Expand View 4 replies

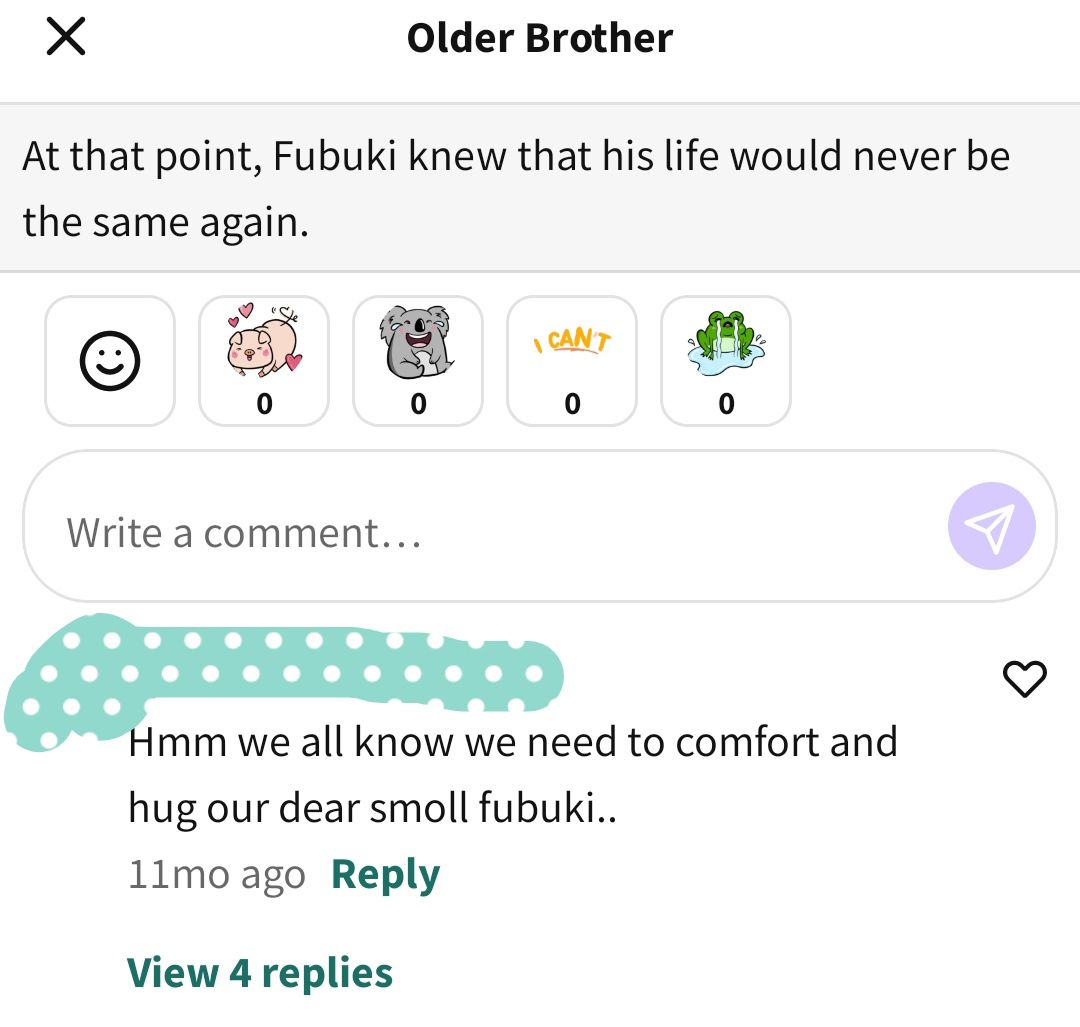(x=260, y=973)
